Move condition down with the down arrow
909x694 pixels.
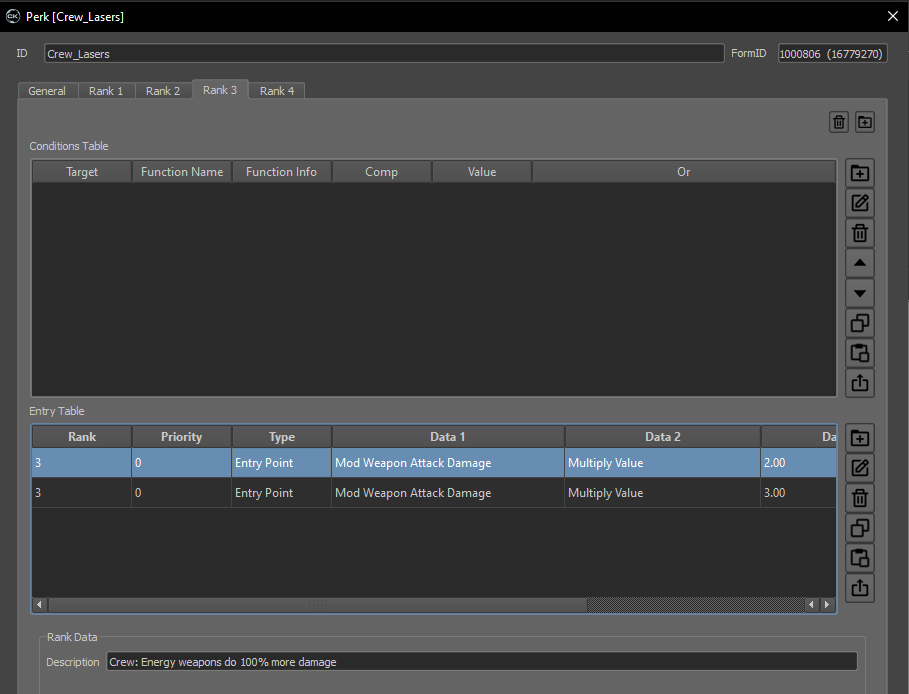click(860, 293)
